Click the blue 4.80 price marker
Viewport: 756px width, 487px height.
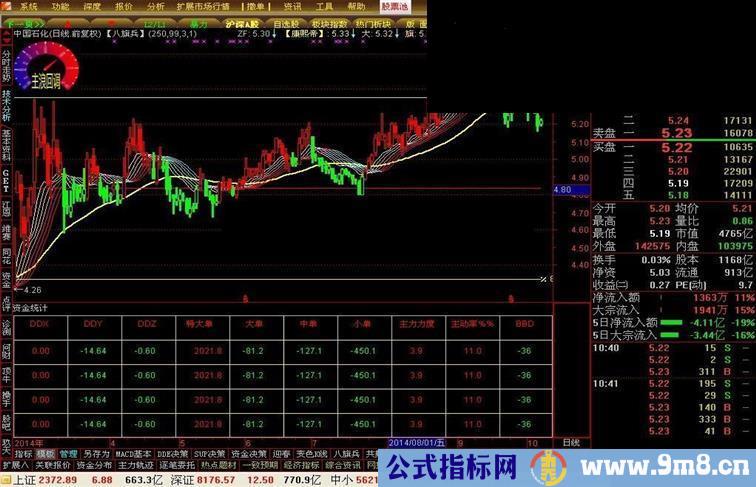561,189
